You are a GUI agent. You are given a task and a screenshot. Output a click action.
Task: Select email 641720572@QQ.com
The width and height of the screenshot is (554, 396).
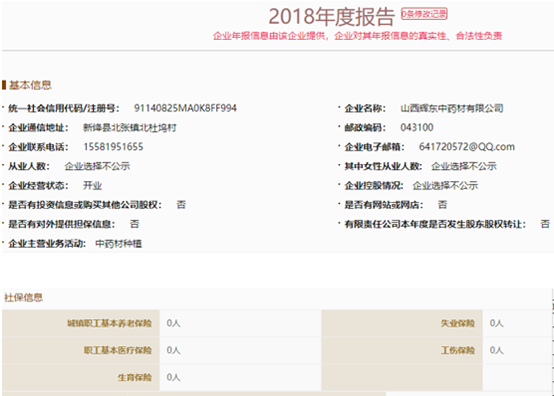(x=467, y=147)
